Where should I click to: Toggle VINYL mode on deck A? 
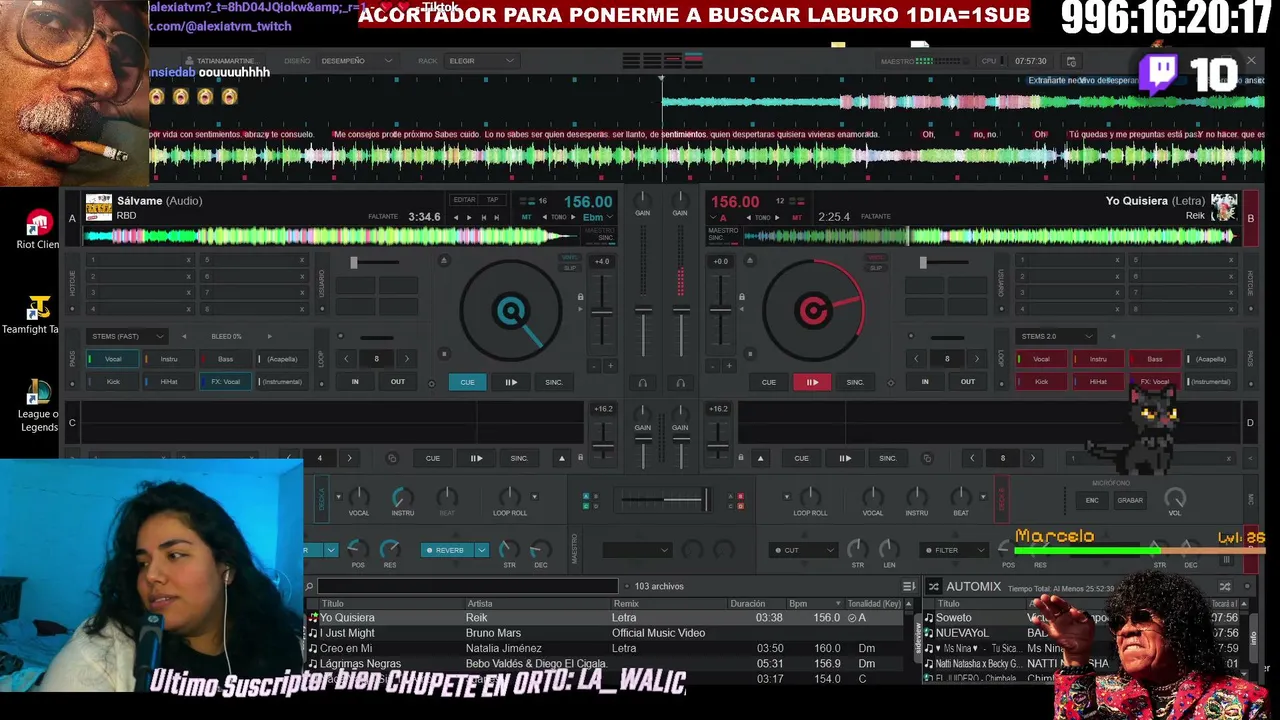[570, 258]
